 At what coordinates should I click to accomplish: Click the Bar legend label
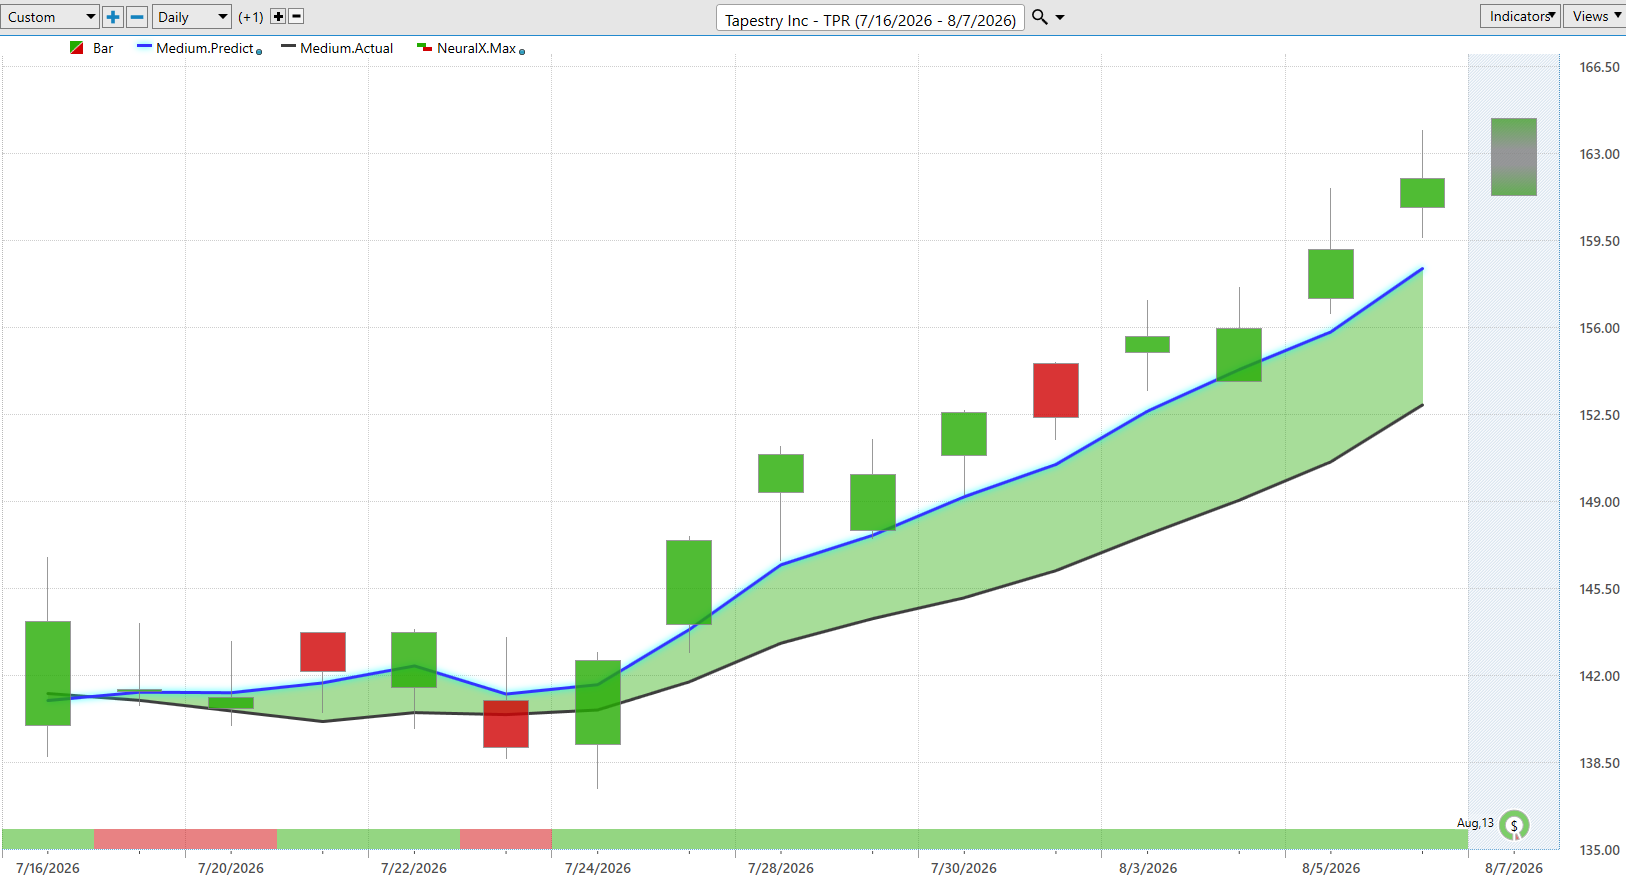(x=103, y=48)
